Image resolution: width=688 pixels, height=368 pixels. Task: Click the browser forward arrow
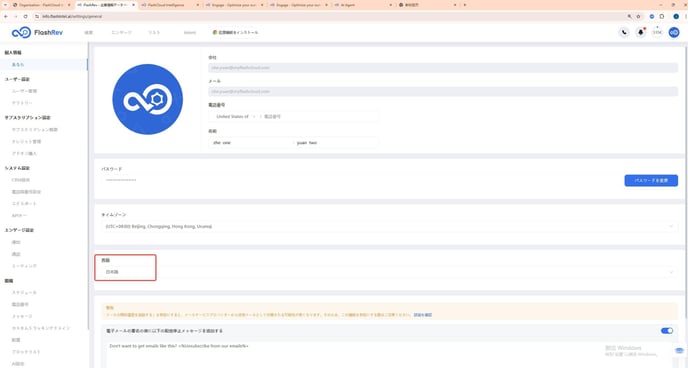15,16
